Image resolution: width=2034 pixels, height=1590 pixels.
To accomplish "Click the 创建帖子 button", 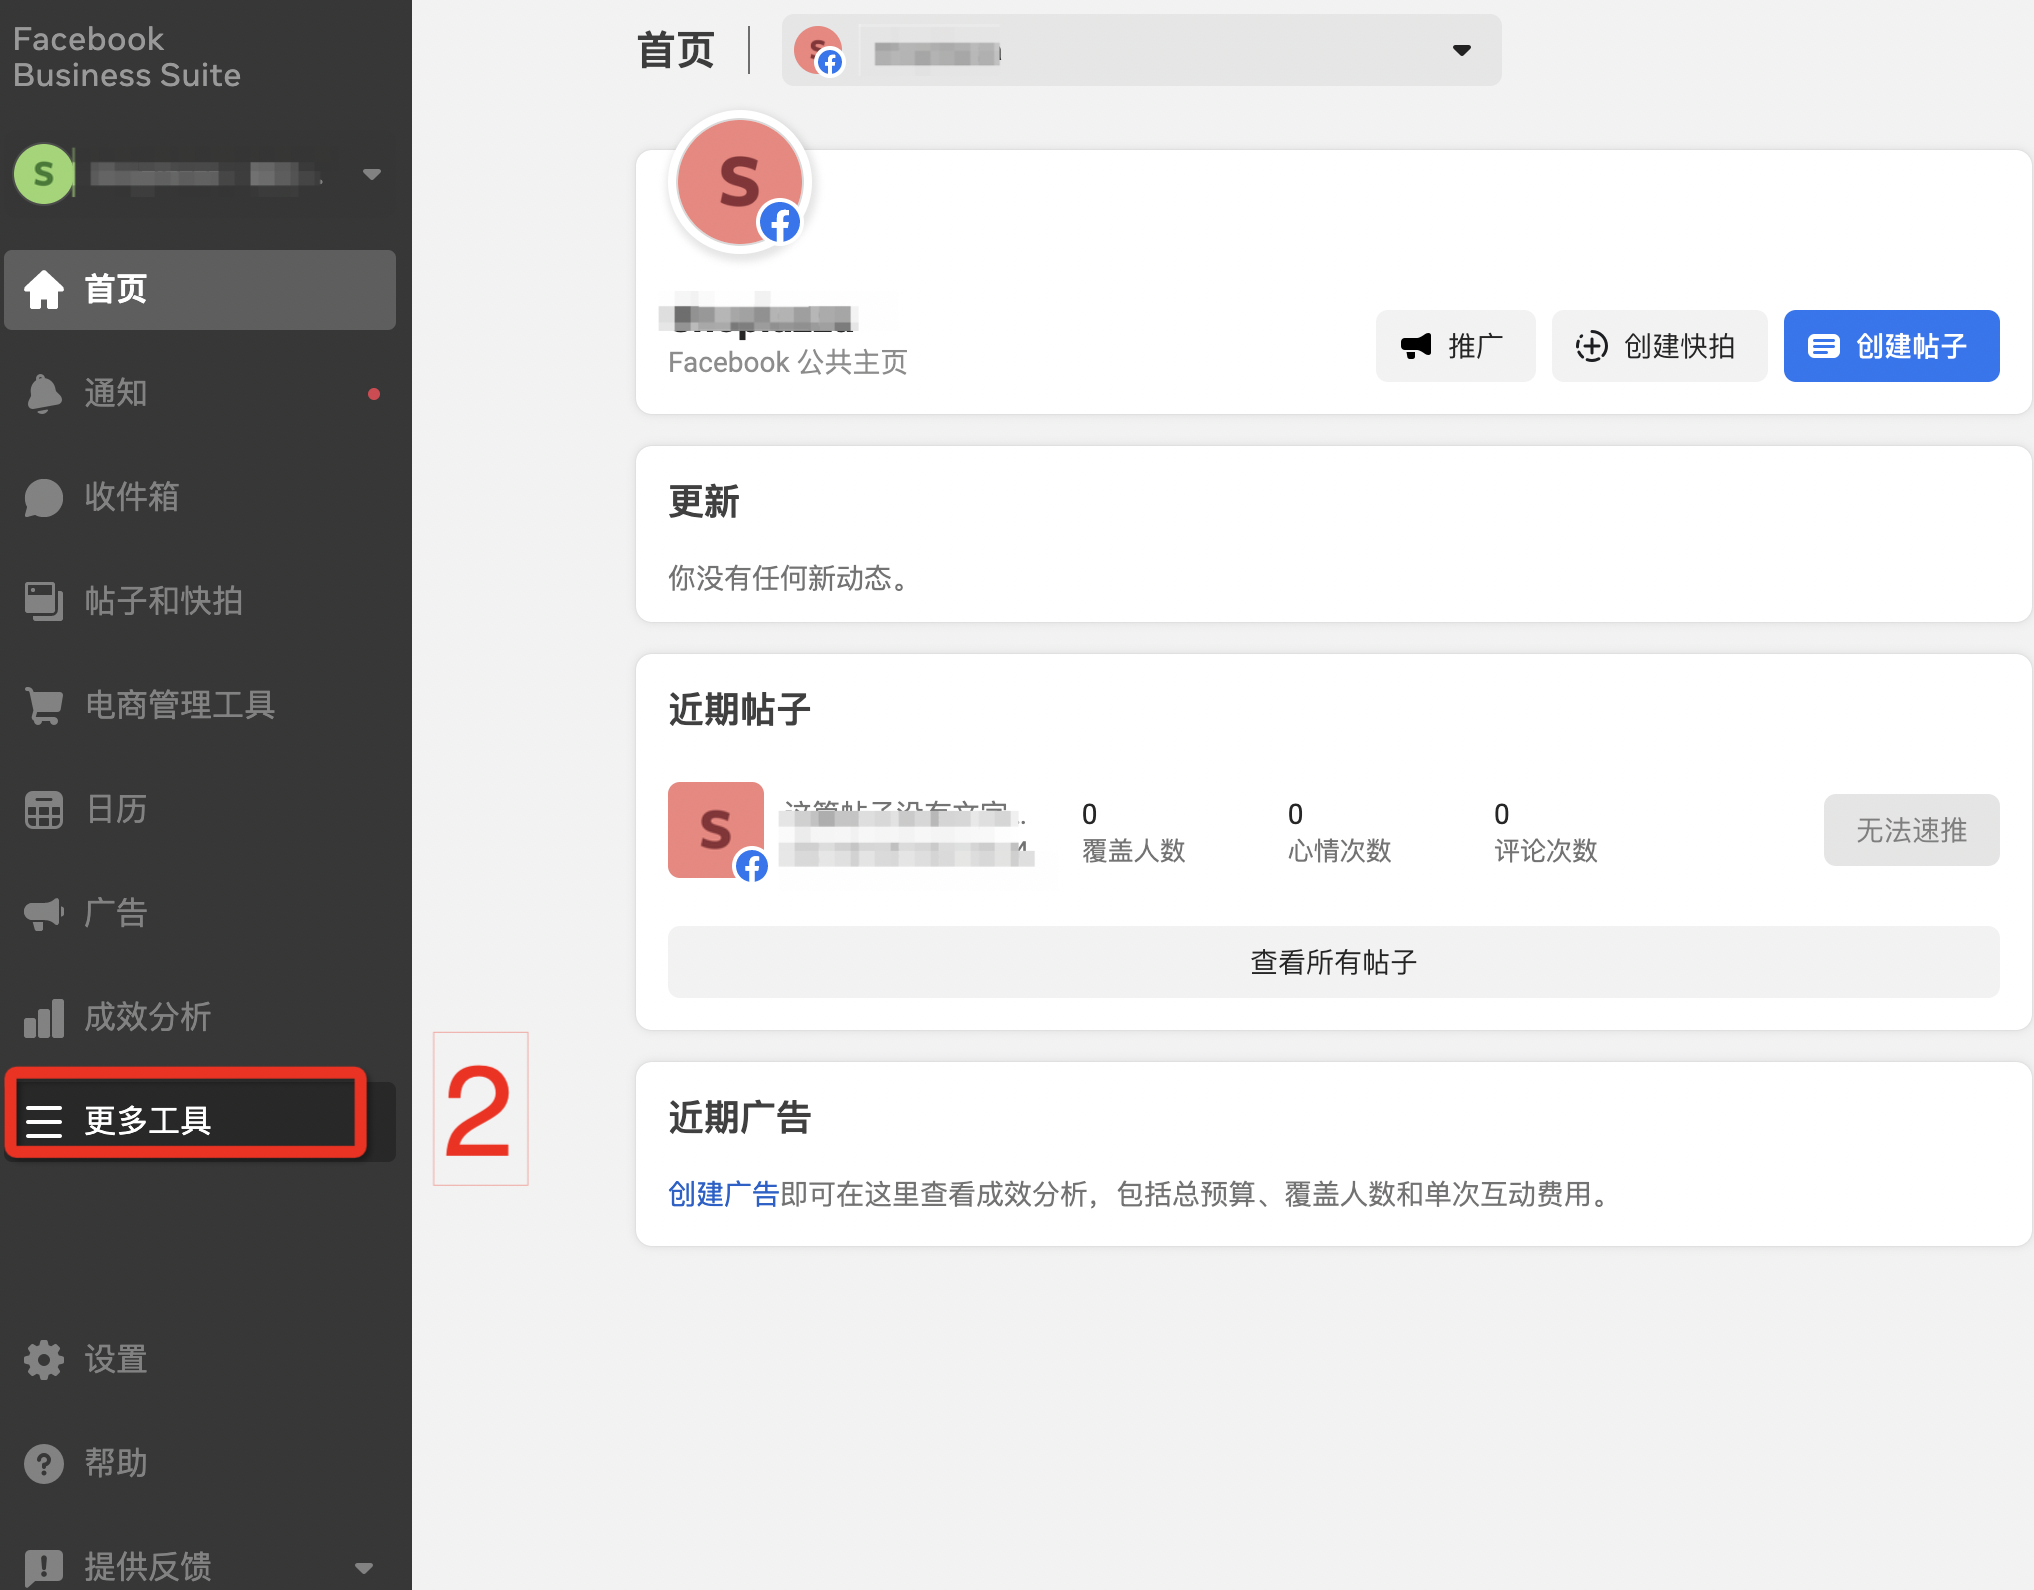I will point(1892,346).
